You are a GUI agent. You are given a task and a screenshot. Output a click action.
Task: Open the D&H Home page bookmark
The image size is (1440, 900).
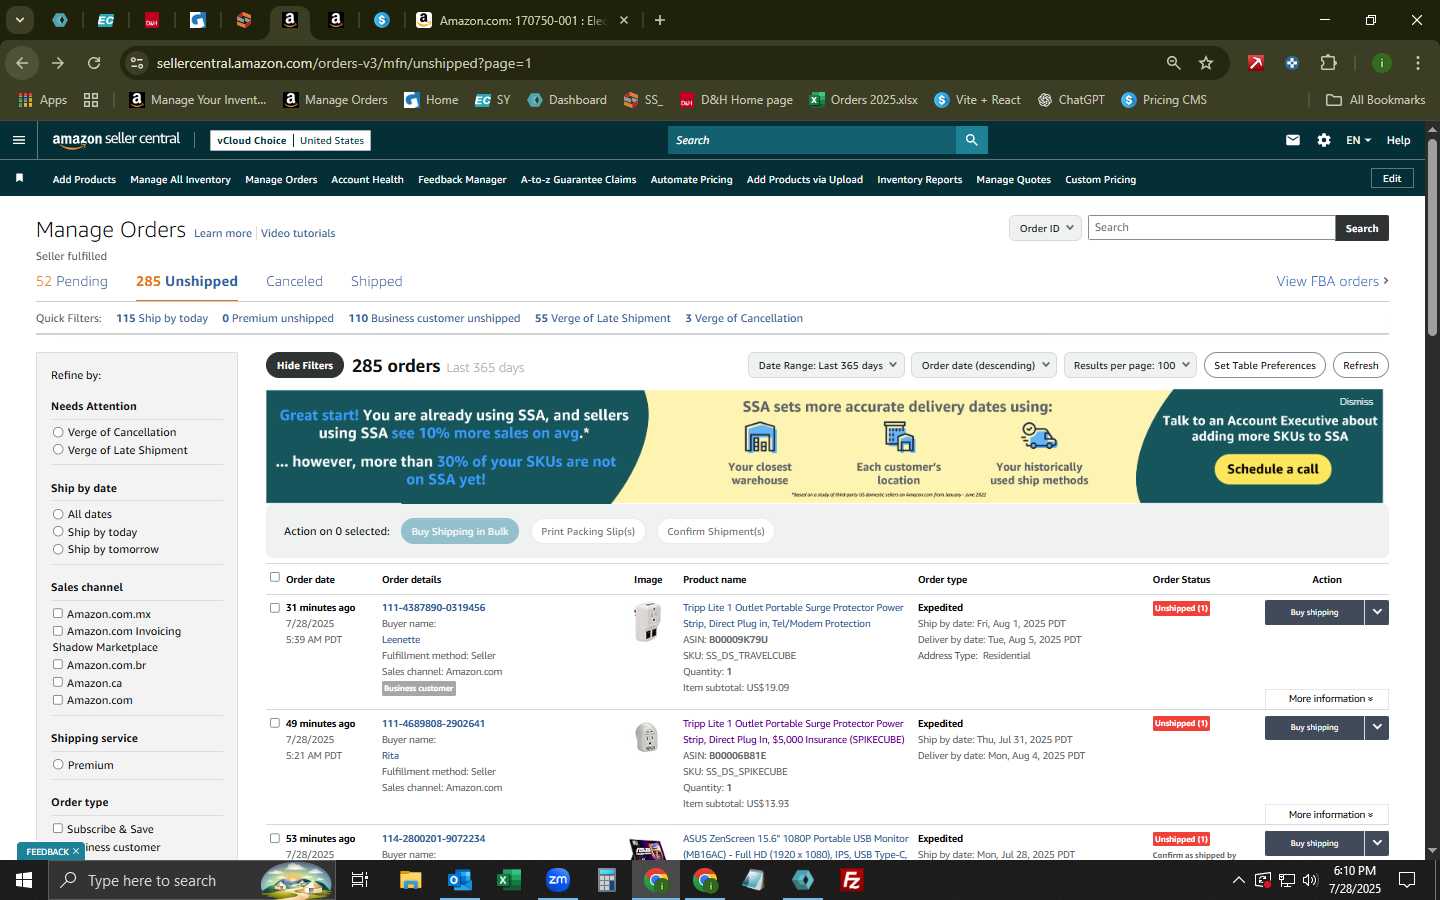(736, 100)
